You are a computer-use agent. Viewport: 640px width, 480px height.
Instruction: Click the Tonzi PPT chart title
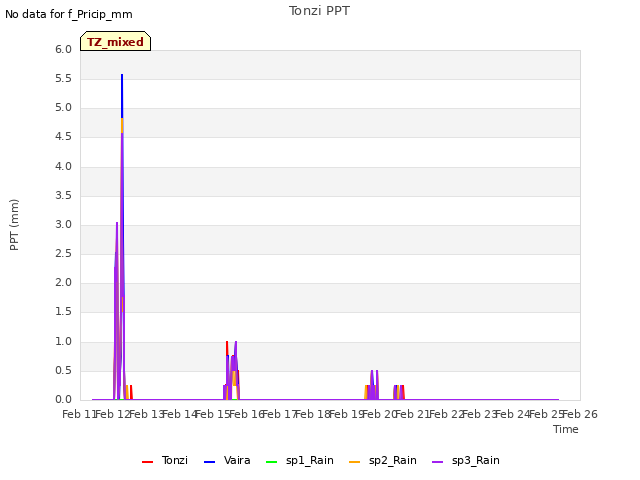pos(319,11)
